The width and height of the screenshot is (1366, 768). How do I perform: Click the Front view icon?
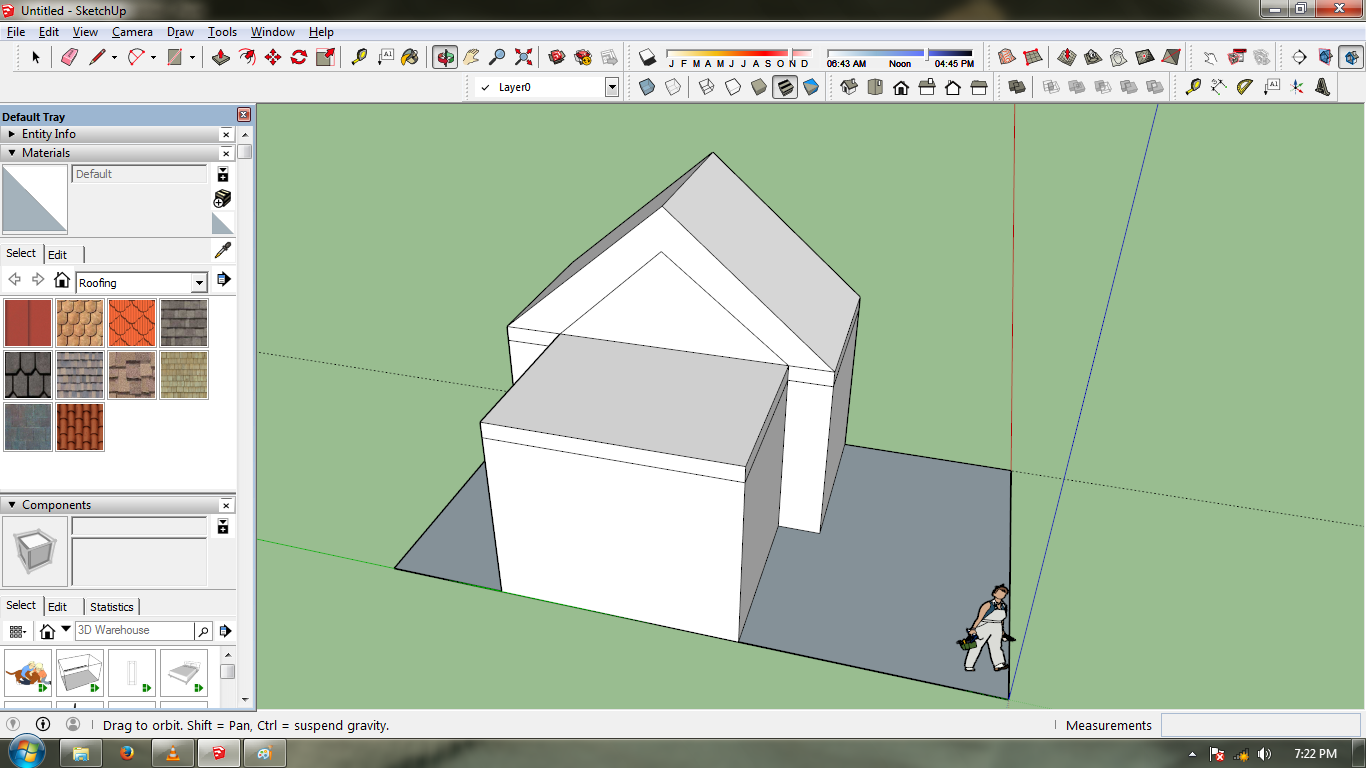click(901, 88)
